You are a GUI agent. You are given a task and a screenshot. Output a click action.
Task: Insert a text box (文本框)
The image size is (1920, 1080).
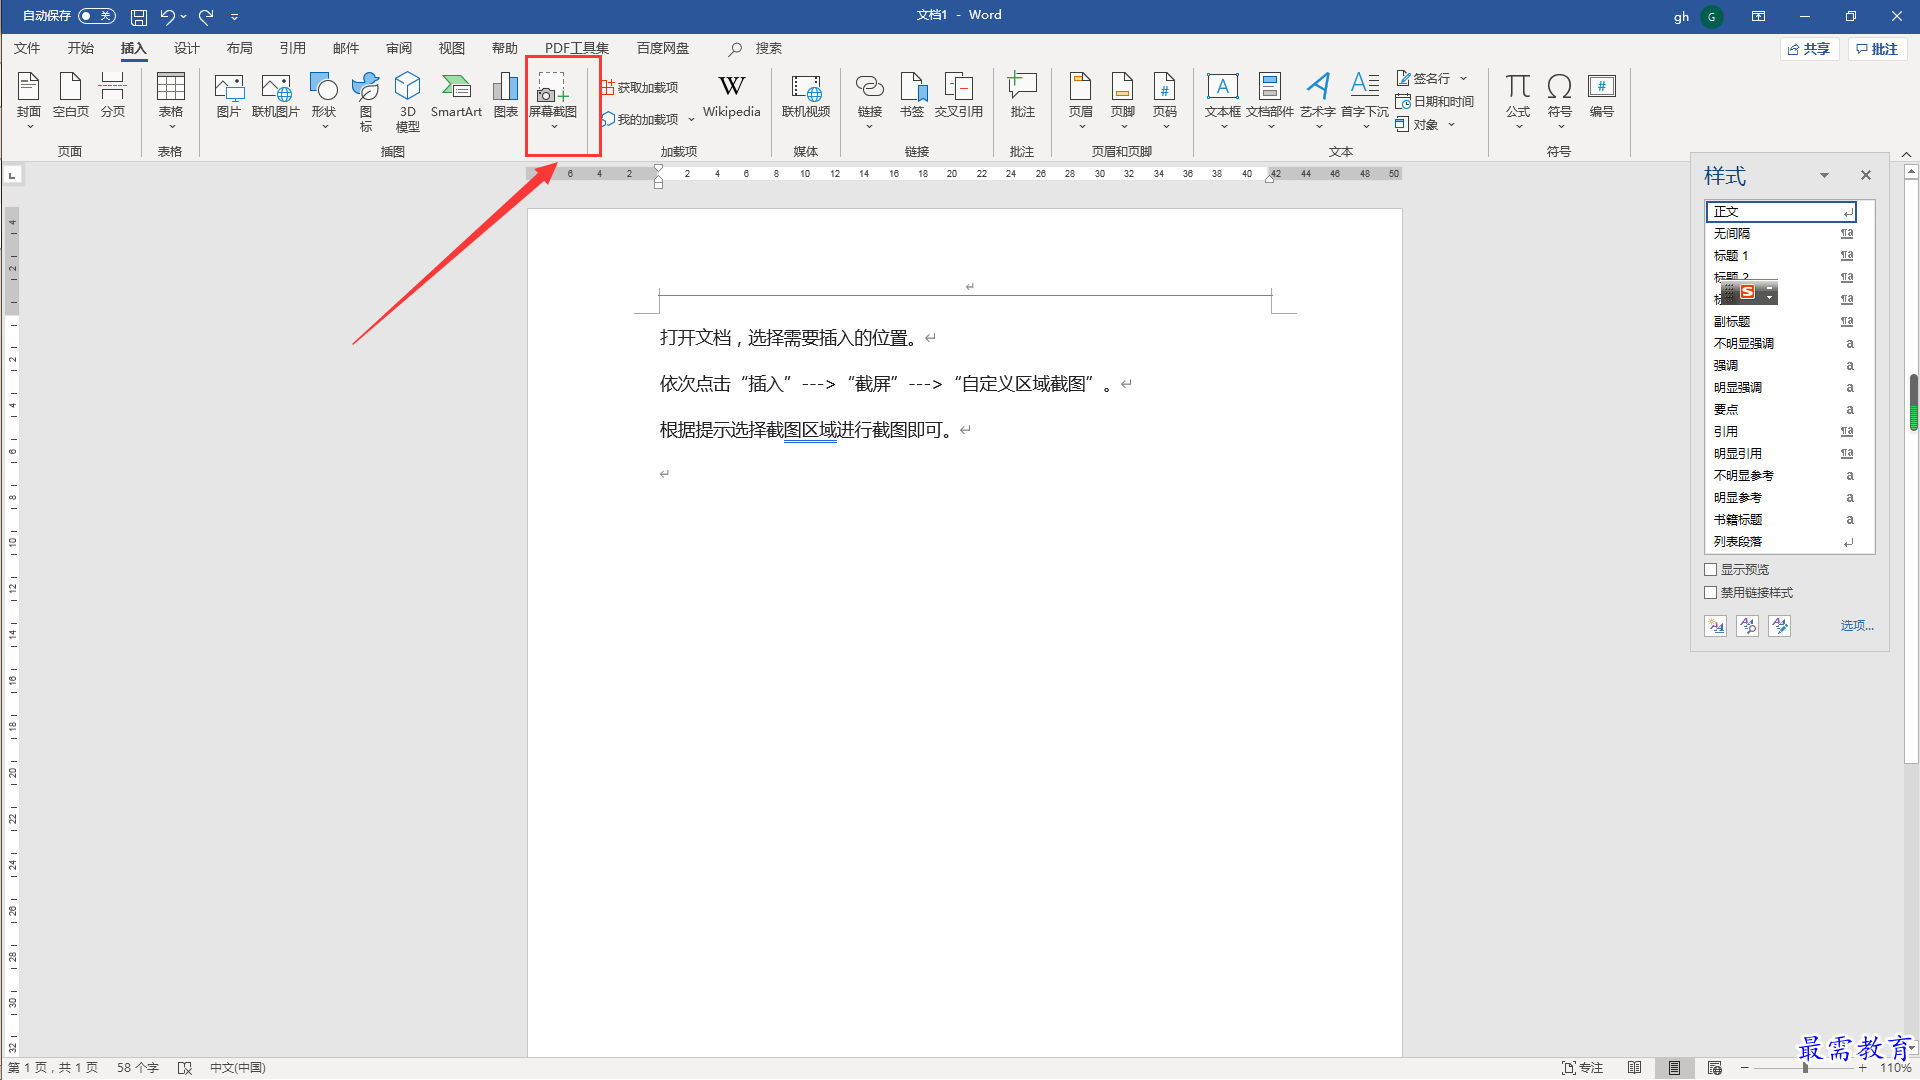click(x=1223, y=99)
